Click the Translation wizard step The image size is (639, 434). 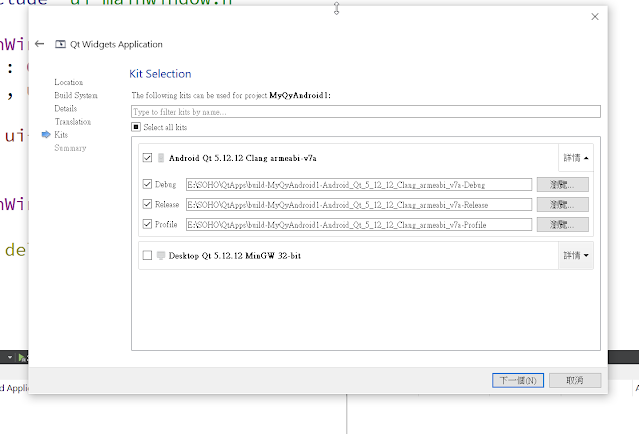(73, 121)
